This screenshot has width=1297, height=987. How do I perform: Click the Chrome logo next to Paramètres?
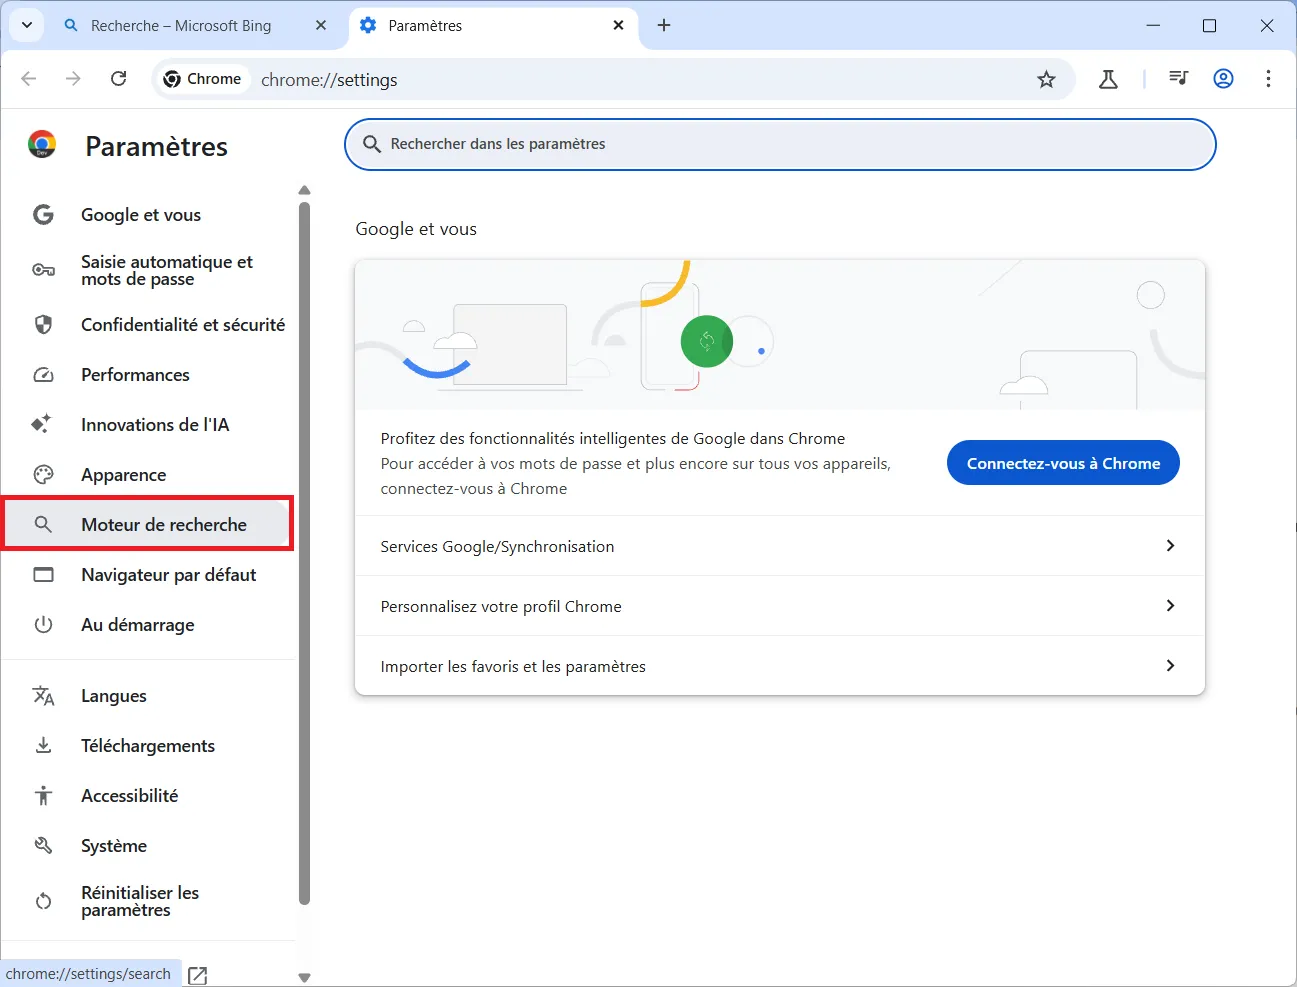pyautogui.click(x=42, y=145)
